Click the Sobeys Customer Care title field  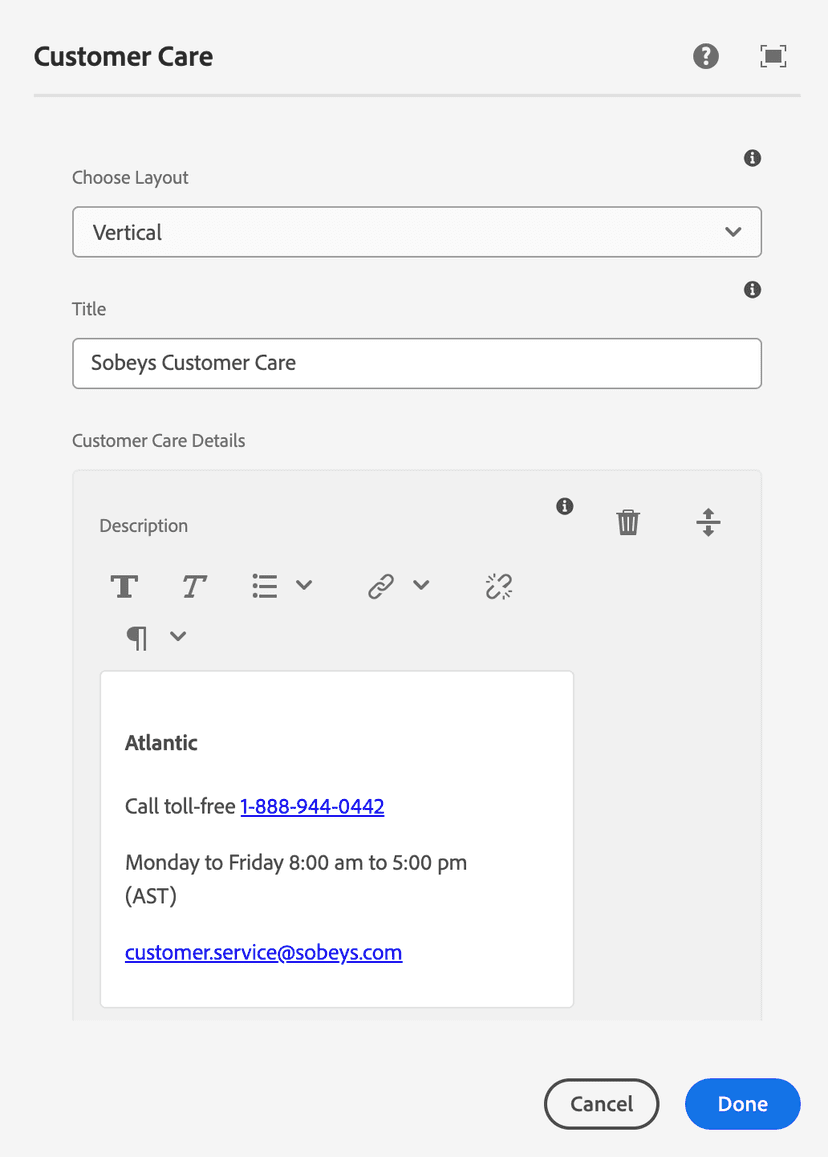pyautogui.click(x=417, y=363)
